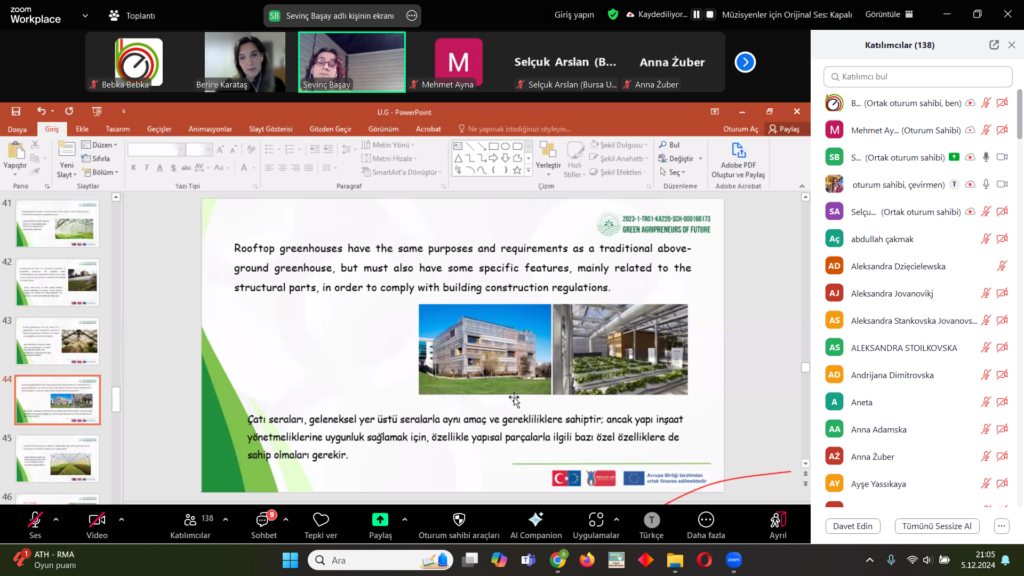Click the slide thumbnail panel scrollbar
The height and width of the screenshot is (576, 1024).
(x=115, y=398)
